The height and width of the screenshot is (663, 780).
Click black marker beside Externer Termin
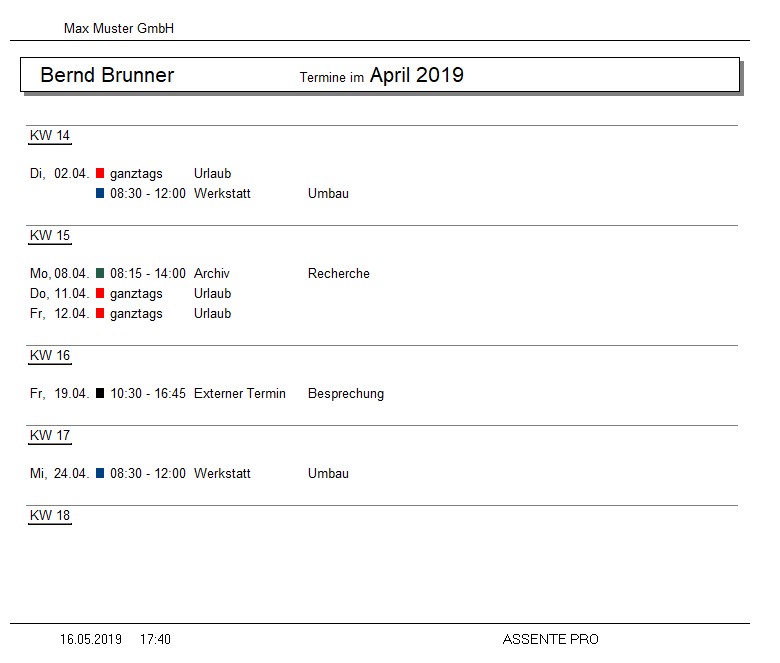tap(100, 394)
